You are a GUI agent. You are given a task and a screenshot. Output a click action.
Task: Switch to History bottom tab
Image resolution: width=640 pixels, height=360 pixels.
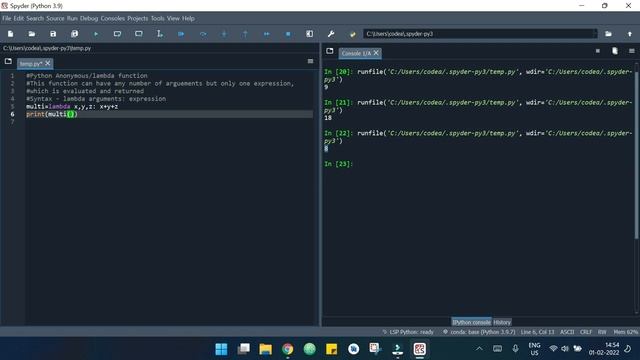tap(502, 322)
